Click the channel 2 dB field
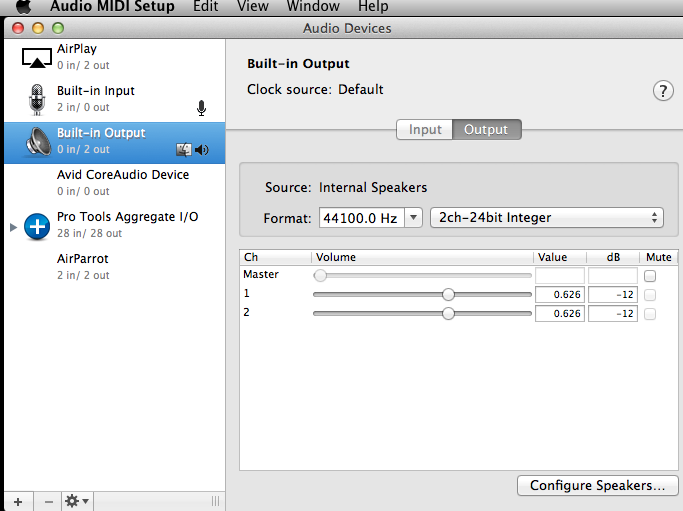The image size is (683, 511). point(613,313)
